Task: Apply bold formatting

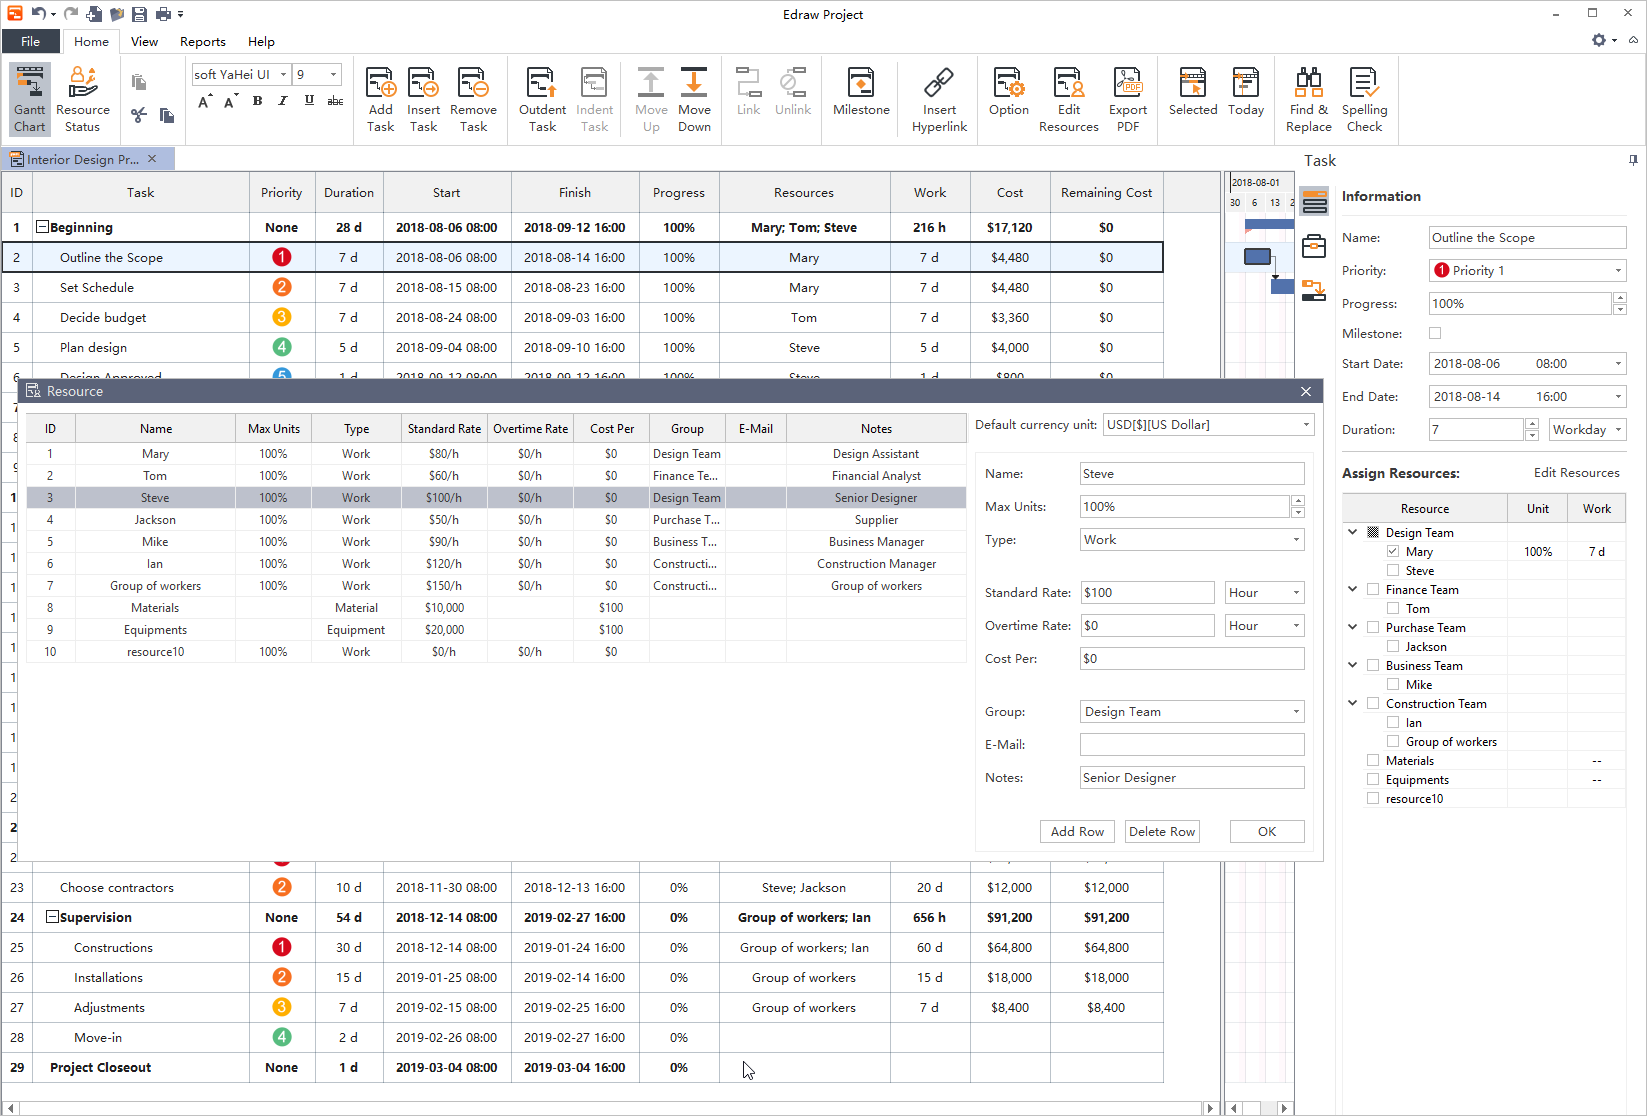Action: click(x=258, y=101)
